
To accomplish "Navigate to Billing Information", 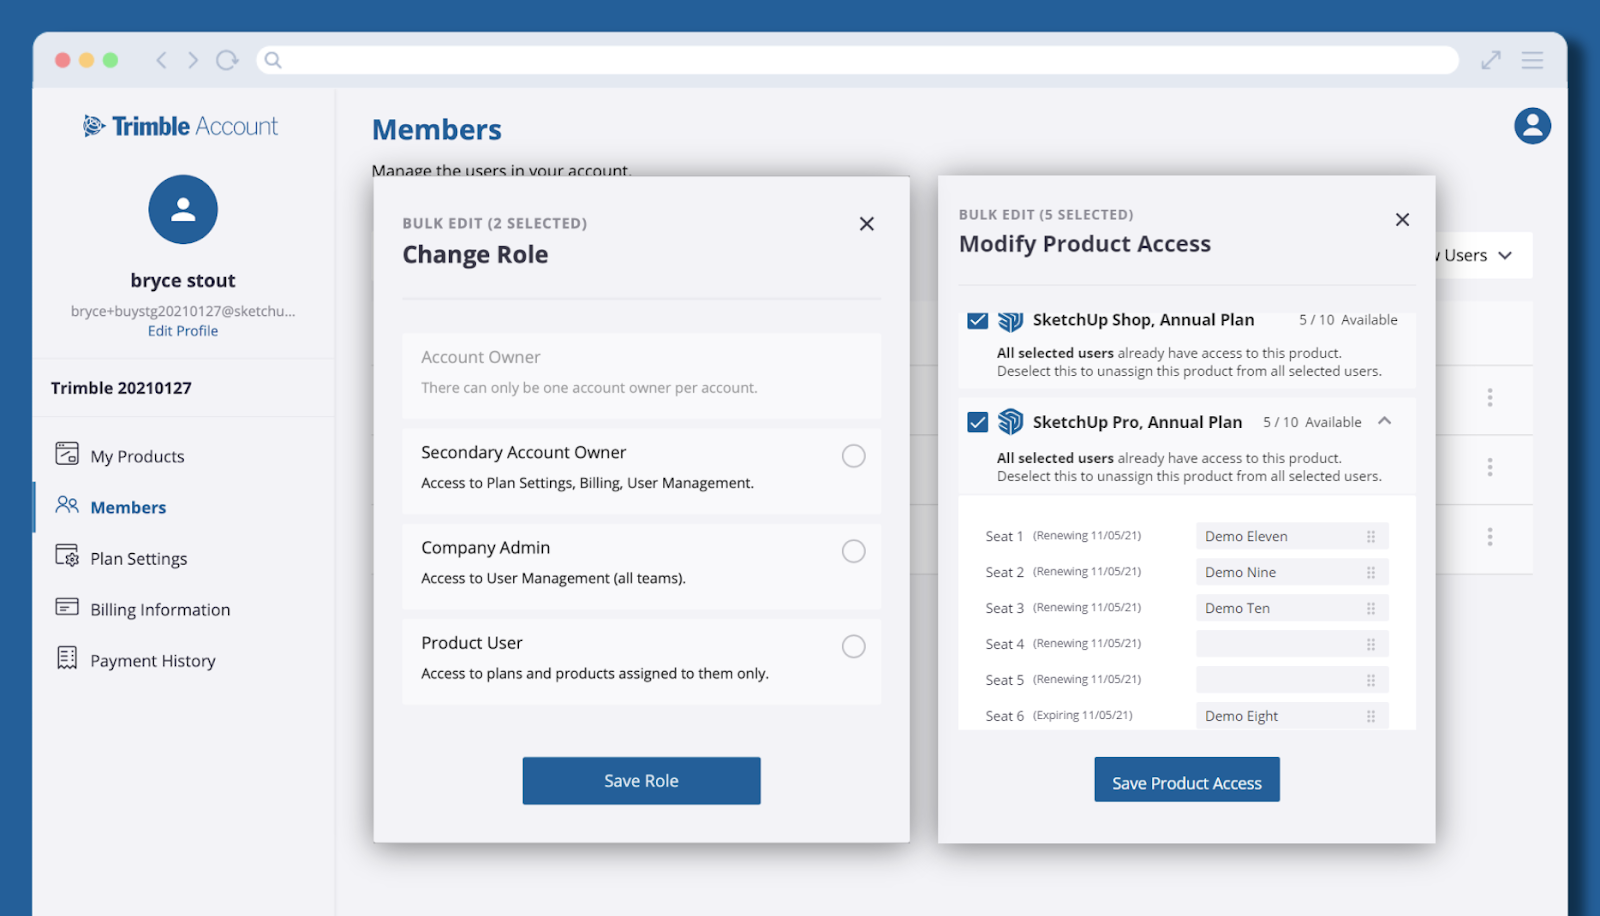I will point(160,609).
